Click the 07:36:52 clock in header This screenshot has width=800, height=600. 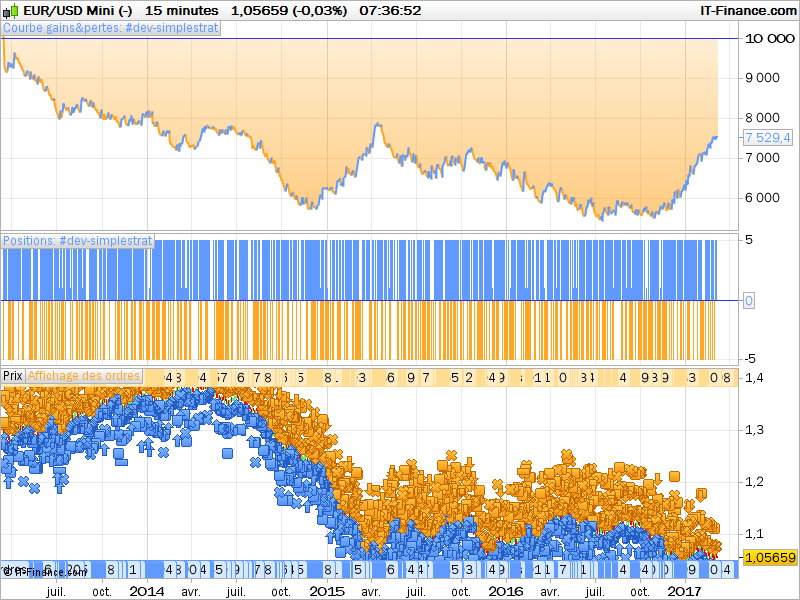pos(390,11)
